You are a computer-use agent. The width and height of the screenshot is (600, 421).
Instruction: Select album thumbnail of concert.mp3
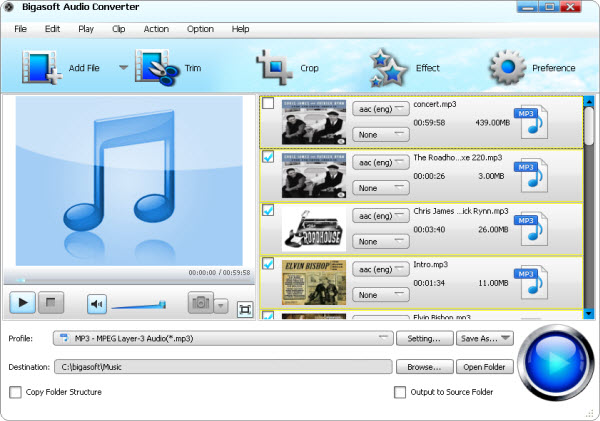coord(314,122)
